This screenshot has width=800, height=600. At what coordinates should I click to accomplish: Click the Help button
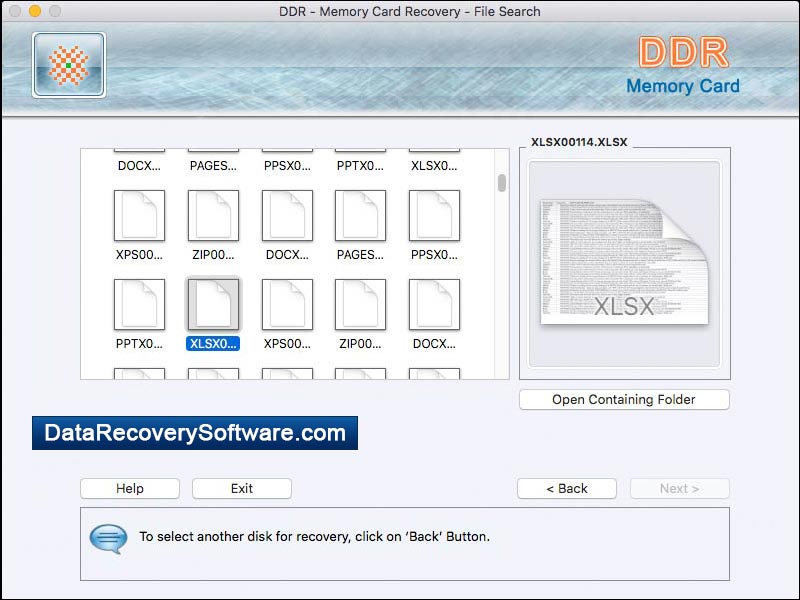129,488
